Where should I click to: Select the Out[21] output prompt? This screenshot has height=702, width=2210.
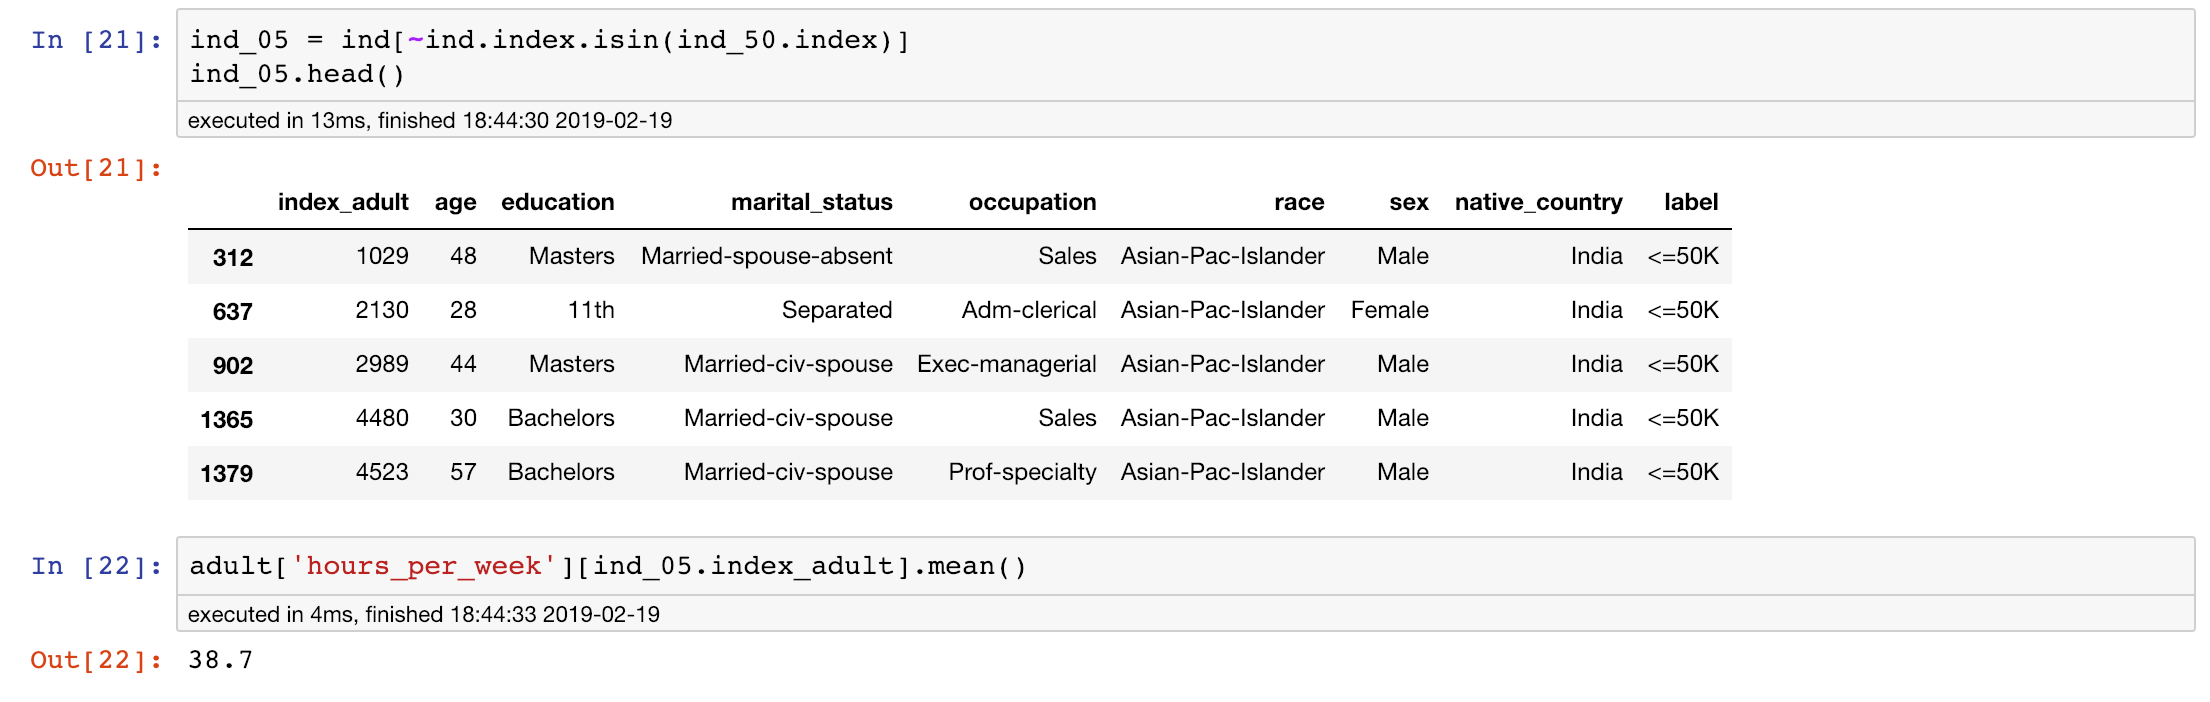click(96, 168)
